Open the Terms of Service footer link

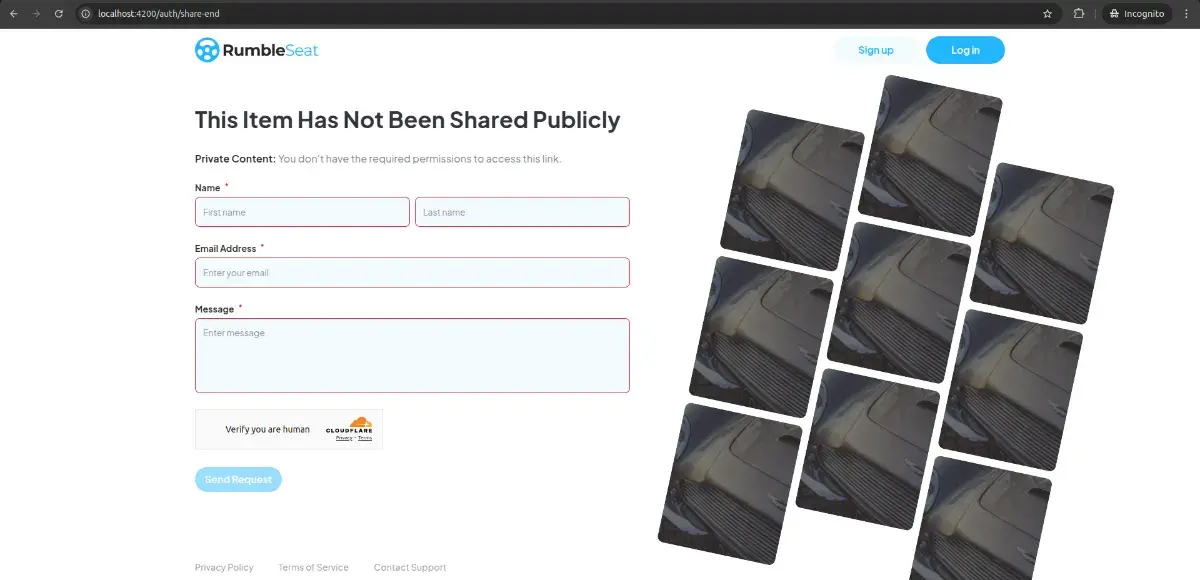313,567
